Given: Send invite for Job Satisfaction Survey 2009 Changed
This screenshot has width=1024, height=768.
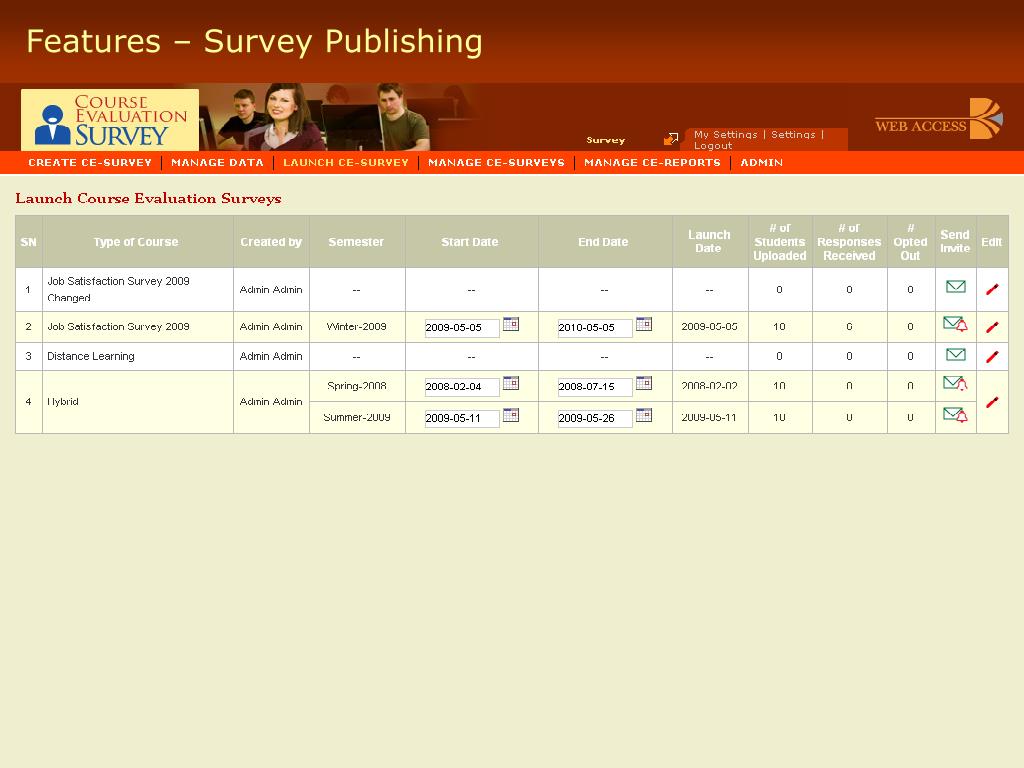Looking at the screenshot, I should point(955,286).
